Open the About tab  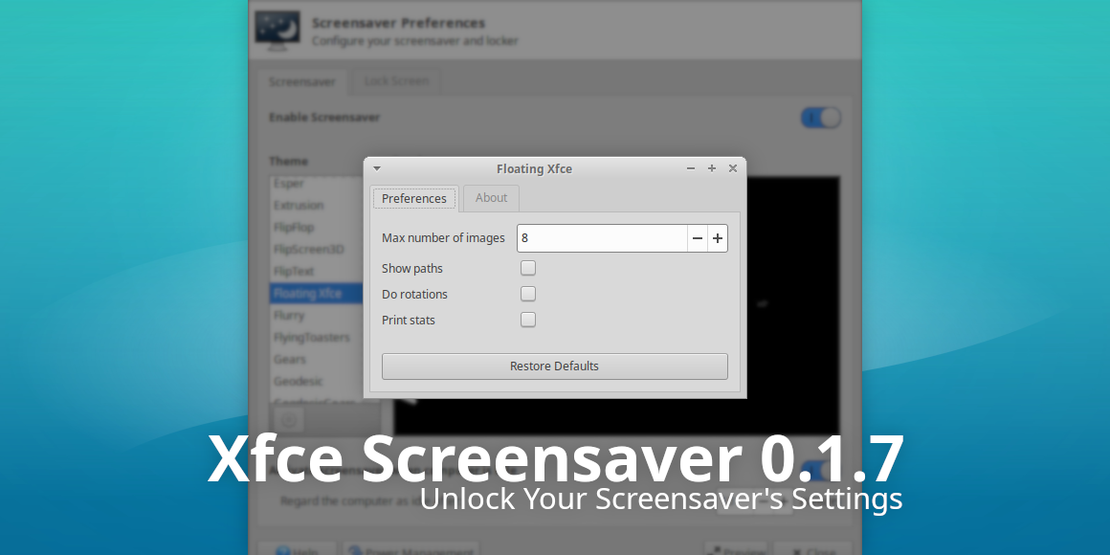click(491, 198)
